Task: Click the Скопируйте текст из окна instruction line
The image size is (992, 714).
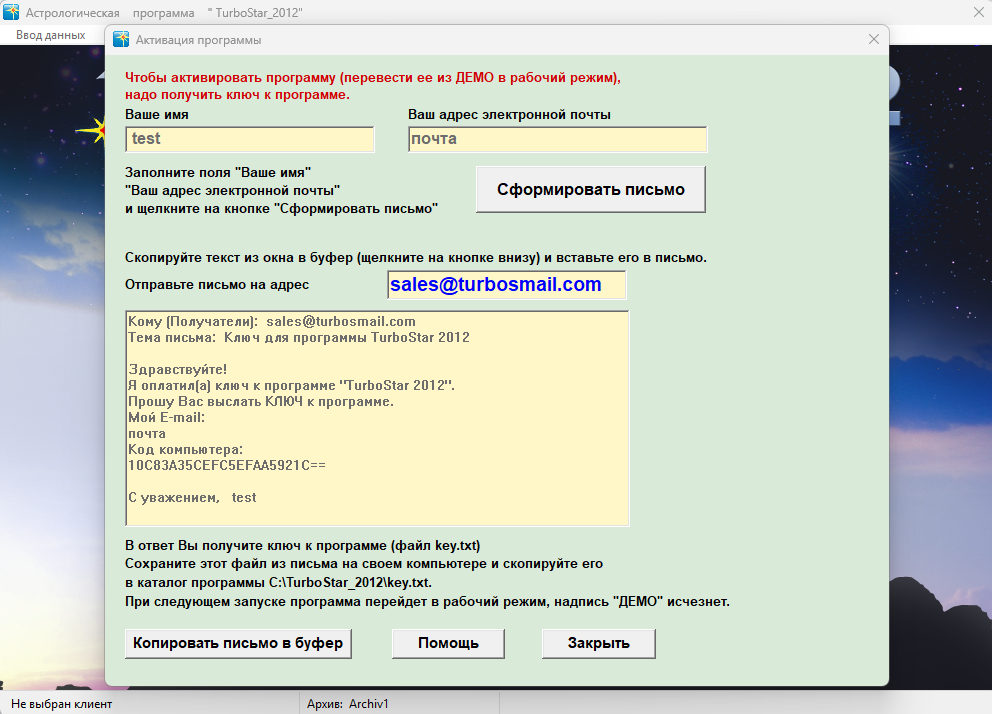Action: (x=416, y=257)
